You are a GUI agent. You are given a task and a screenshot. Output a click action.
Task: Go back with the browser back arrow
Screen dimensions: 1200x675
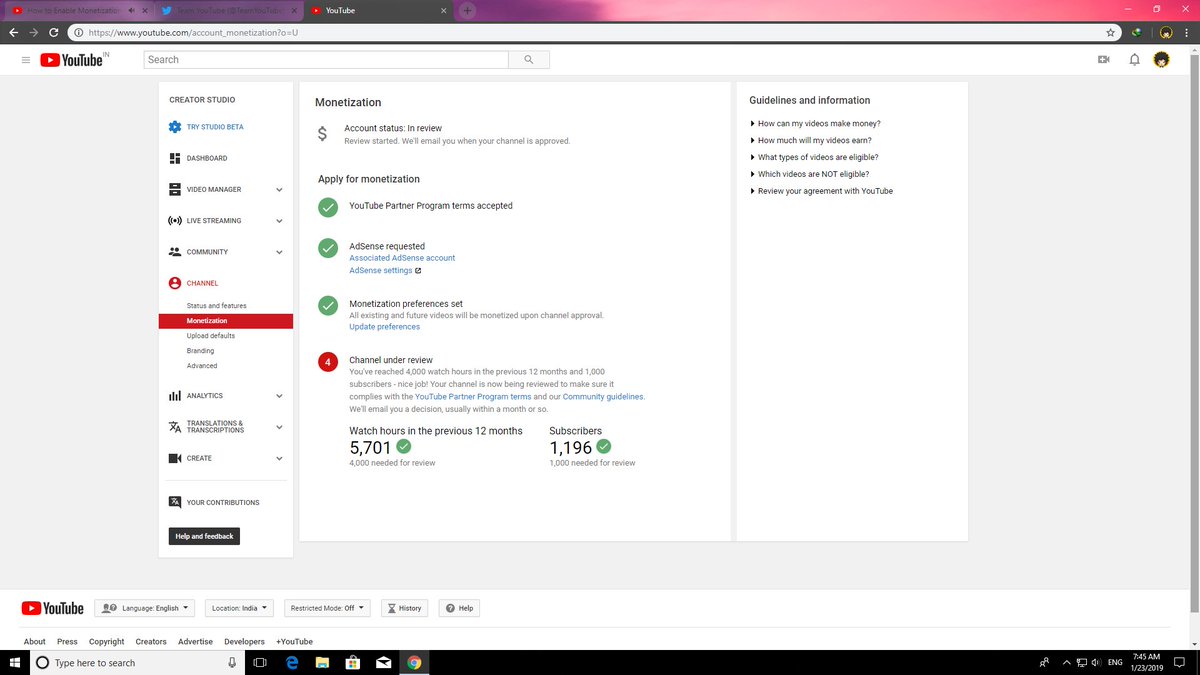pos(13,32)
